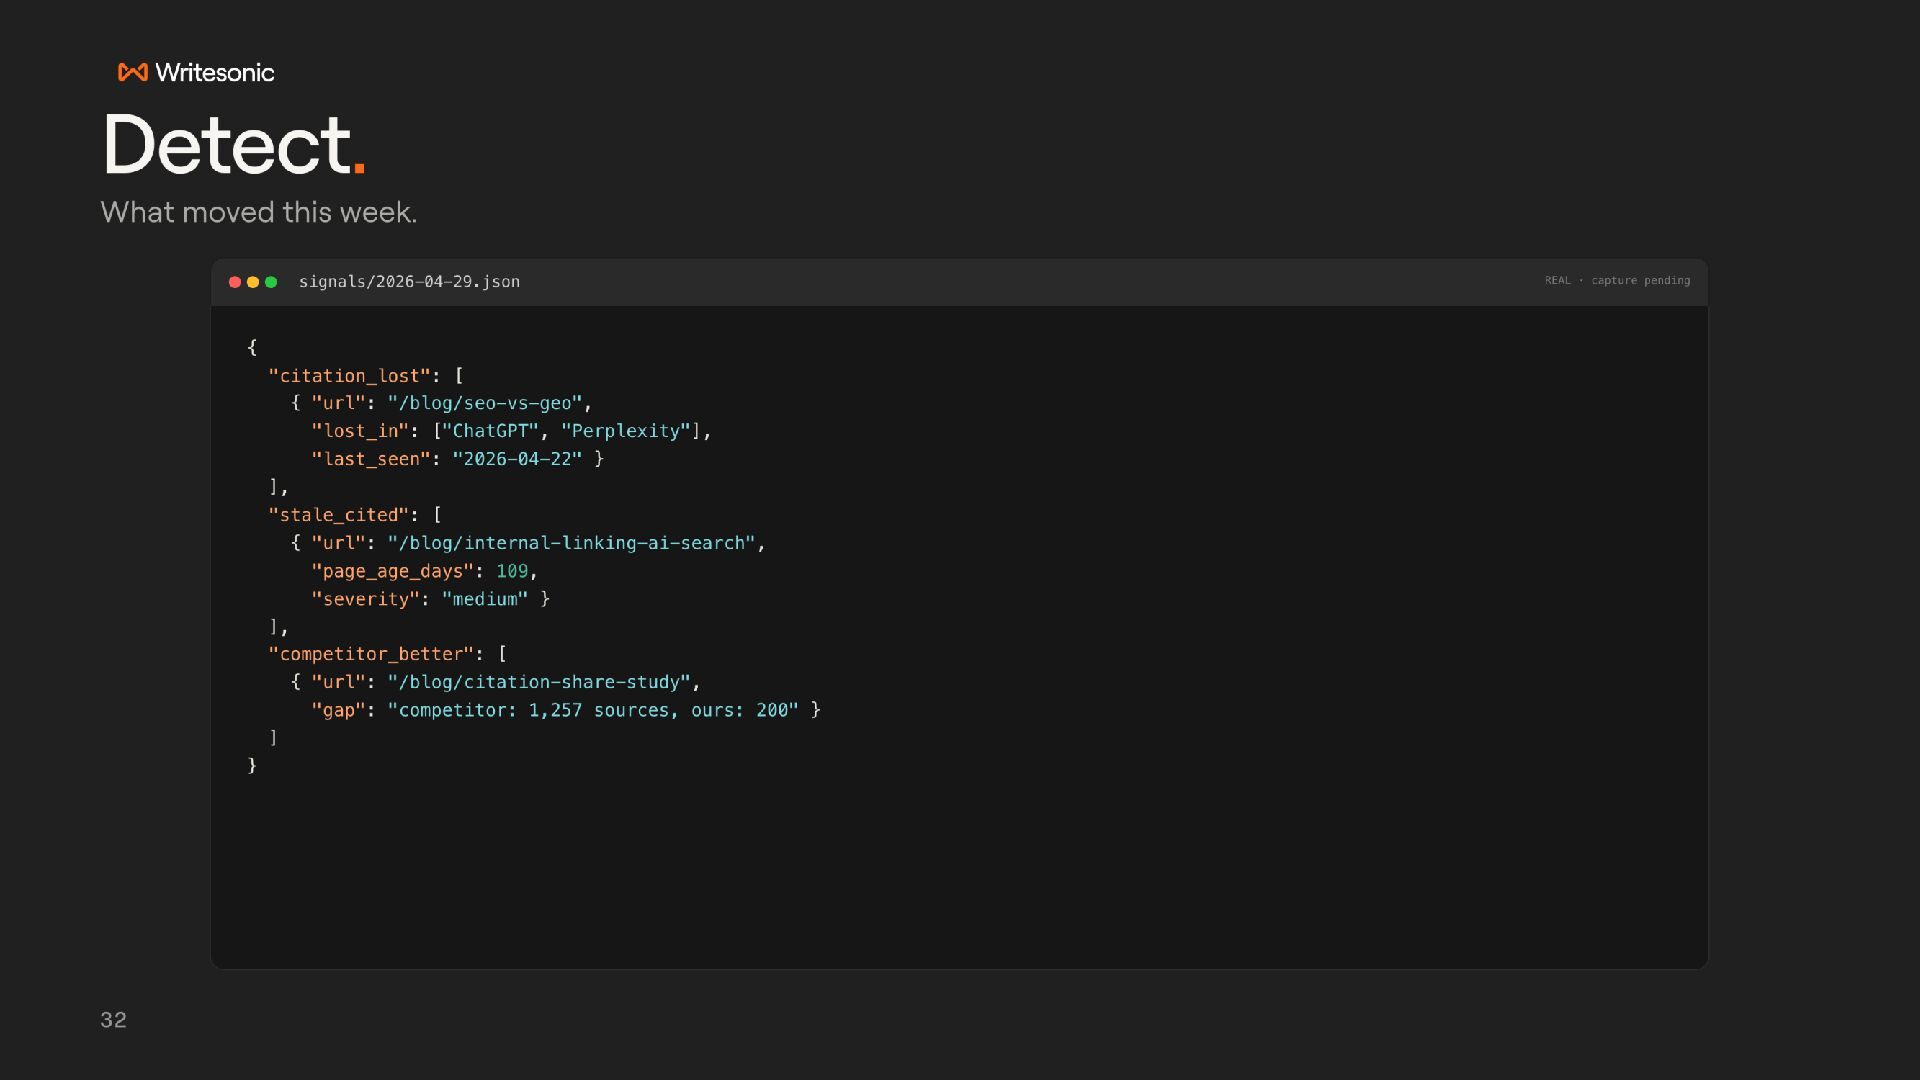Screen dimensions: 1920x1080
Task: Click the "ChatGPT" string in lost_in
Action: point(490,431)
